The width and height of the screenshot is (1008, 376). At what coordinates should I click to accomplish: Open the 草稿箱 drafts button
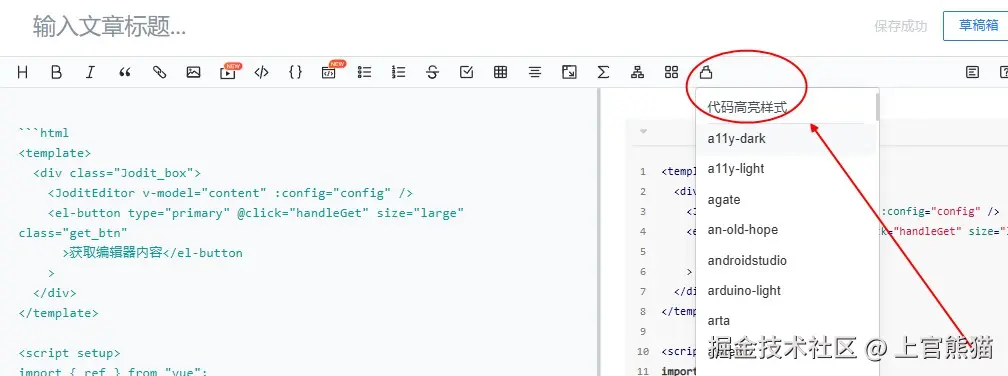point(976,26)
